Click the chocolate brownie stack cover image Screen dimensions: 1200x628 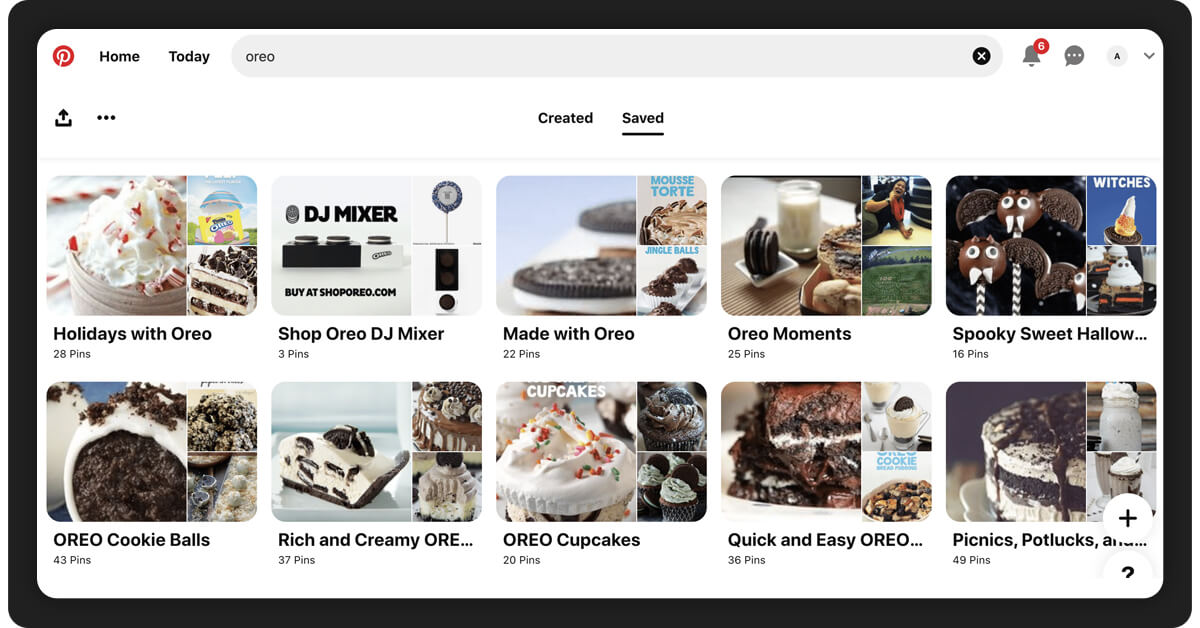(791, 452)
